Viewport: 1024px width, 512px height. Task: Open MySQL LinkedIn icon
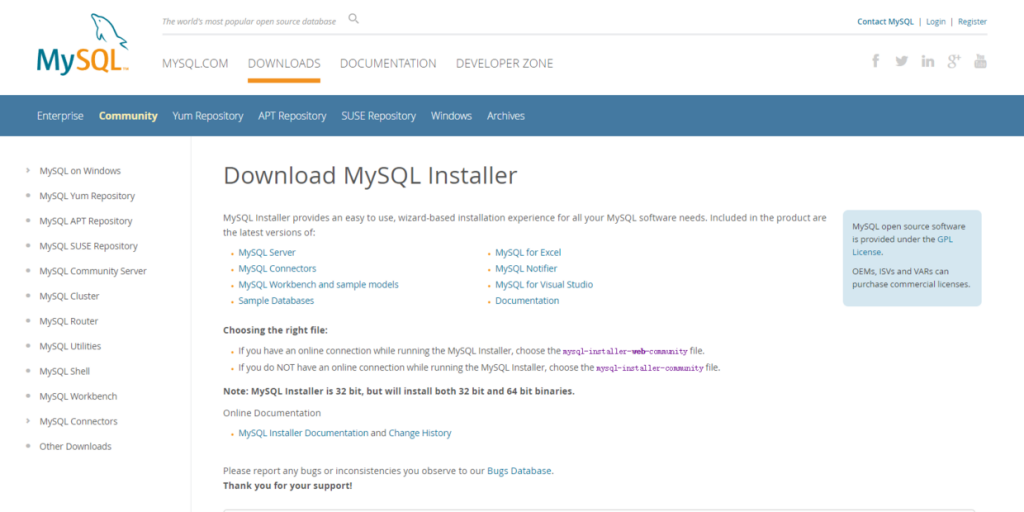pyautogui.click(x=928, y=61)
